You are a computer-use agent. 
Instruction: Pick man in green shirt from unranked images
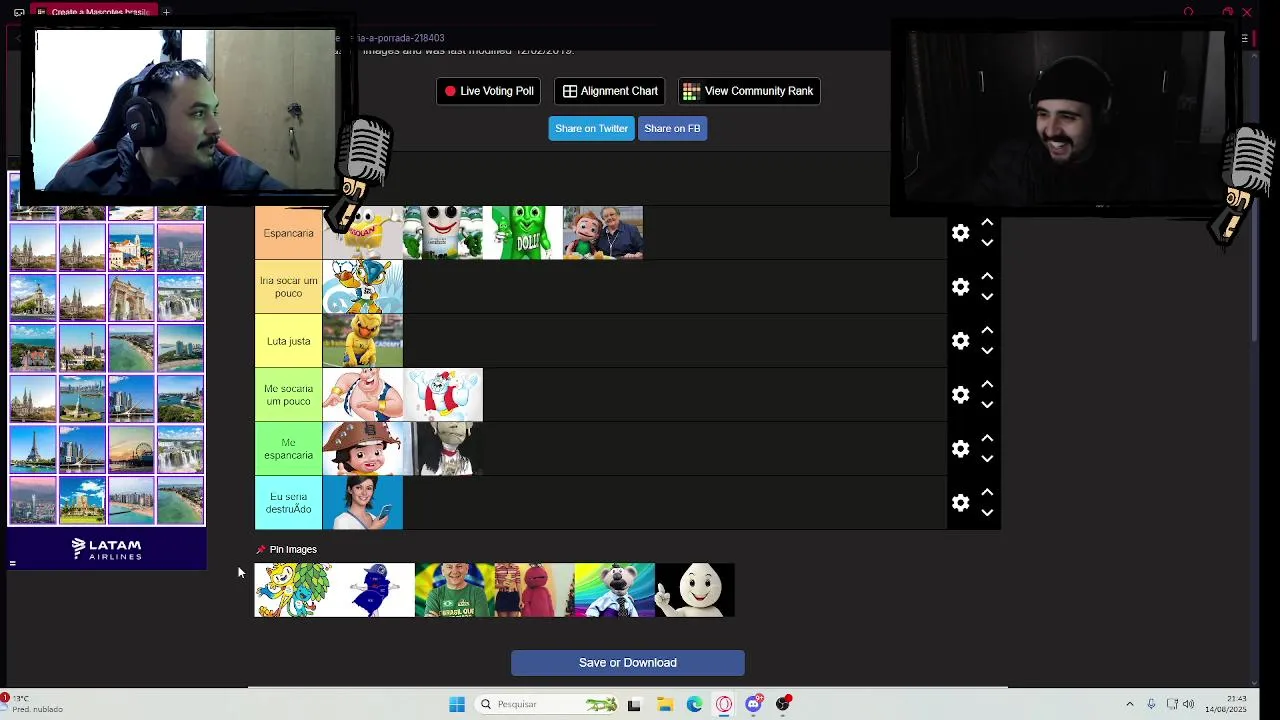(x=455, y=590)
